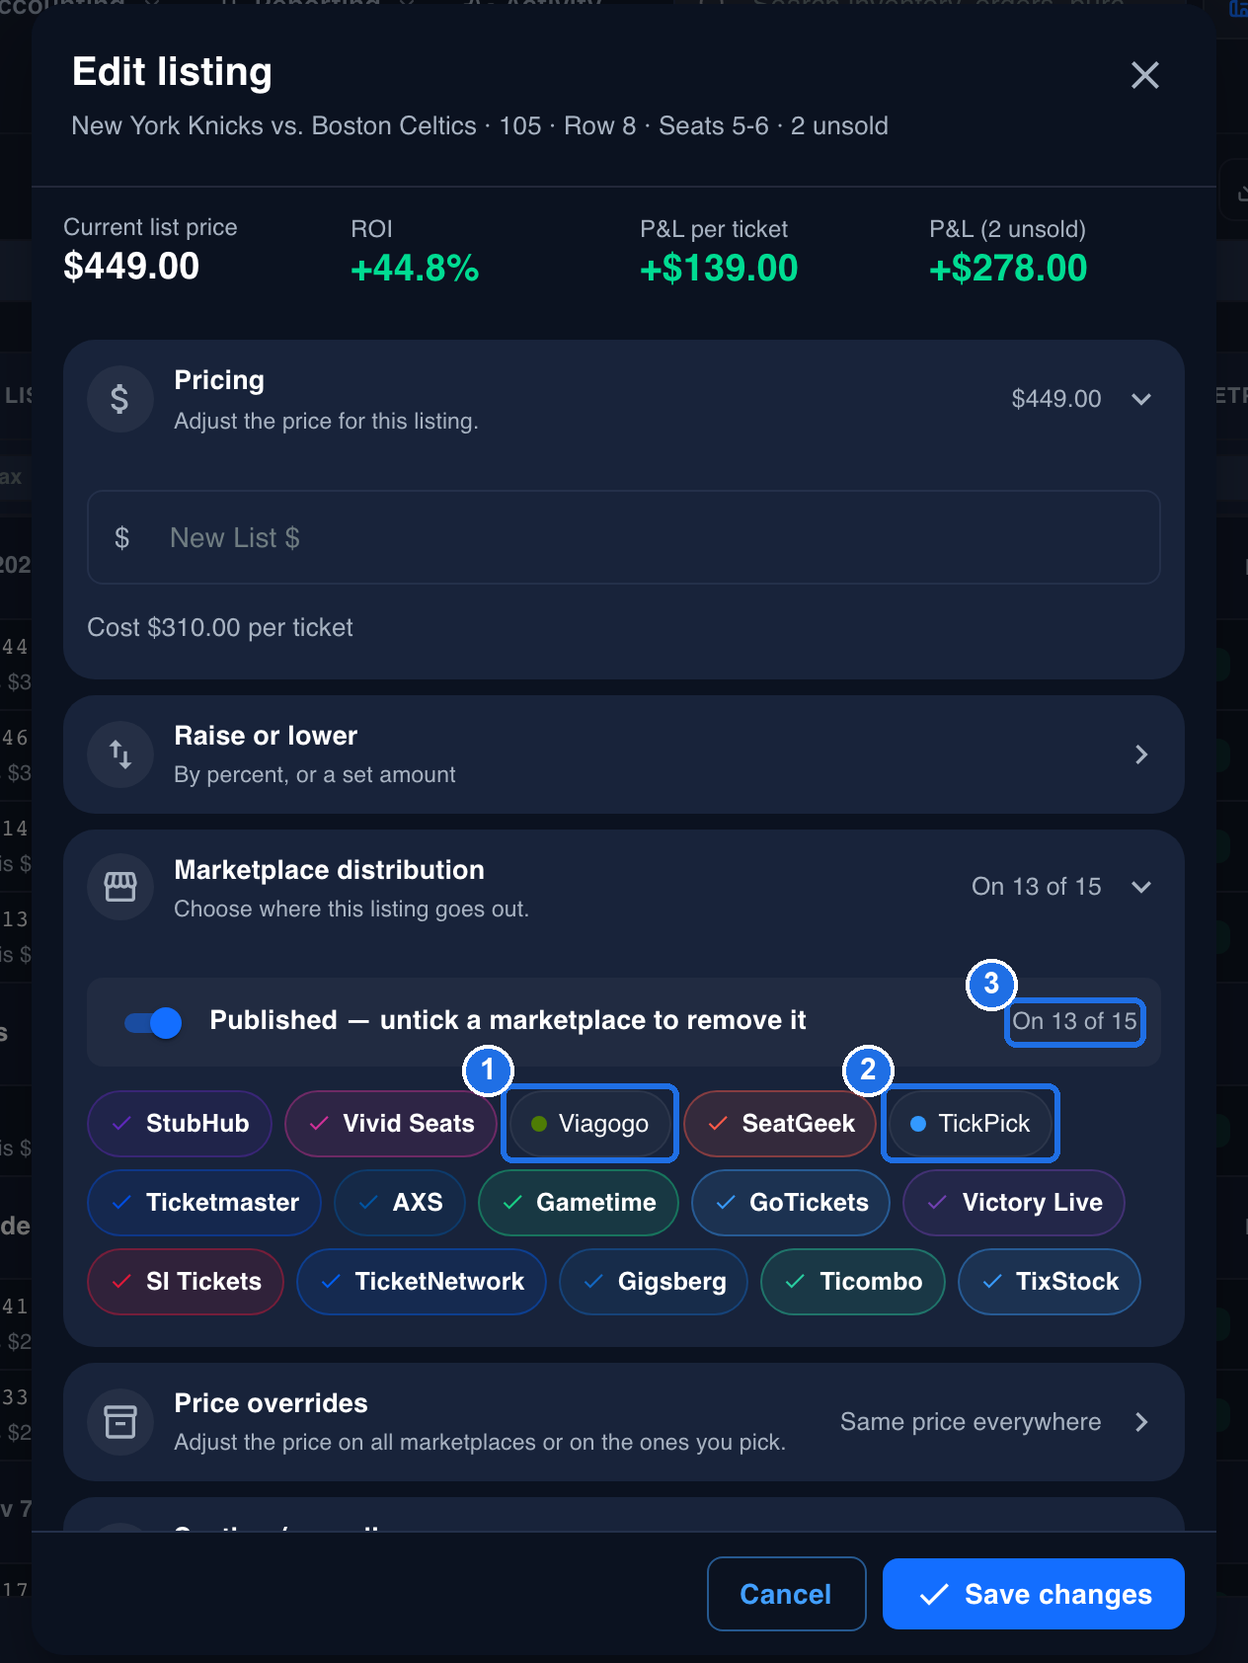1248x1663 pixels.
Task: Click the +$278.00 P&L unsold value
Action: click(1008, 268)
